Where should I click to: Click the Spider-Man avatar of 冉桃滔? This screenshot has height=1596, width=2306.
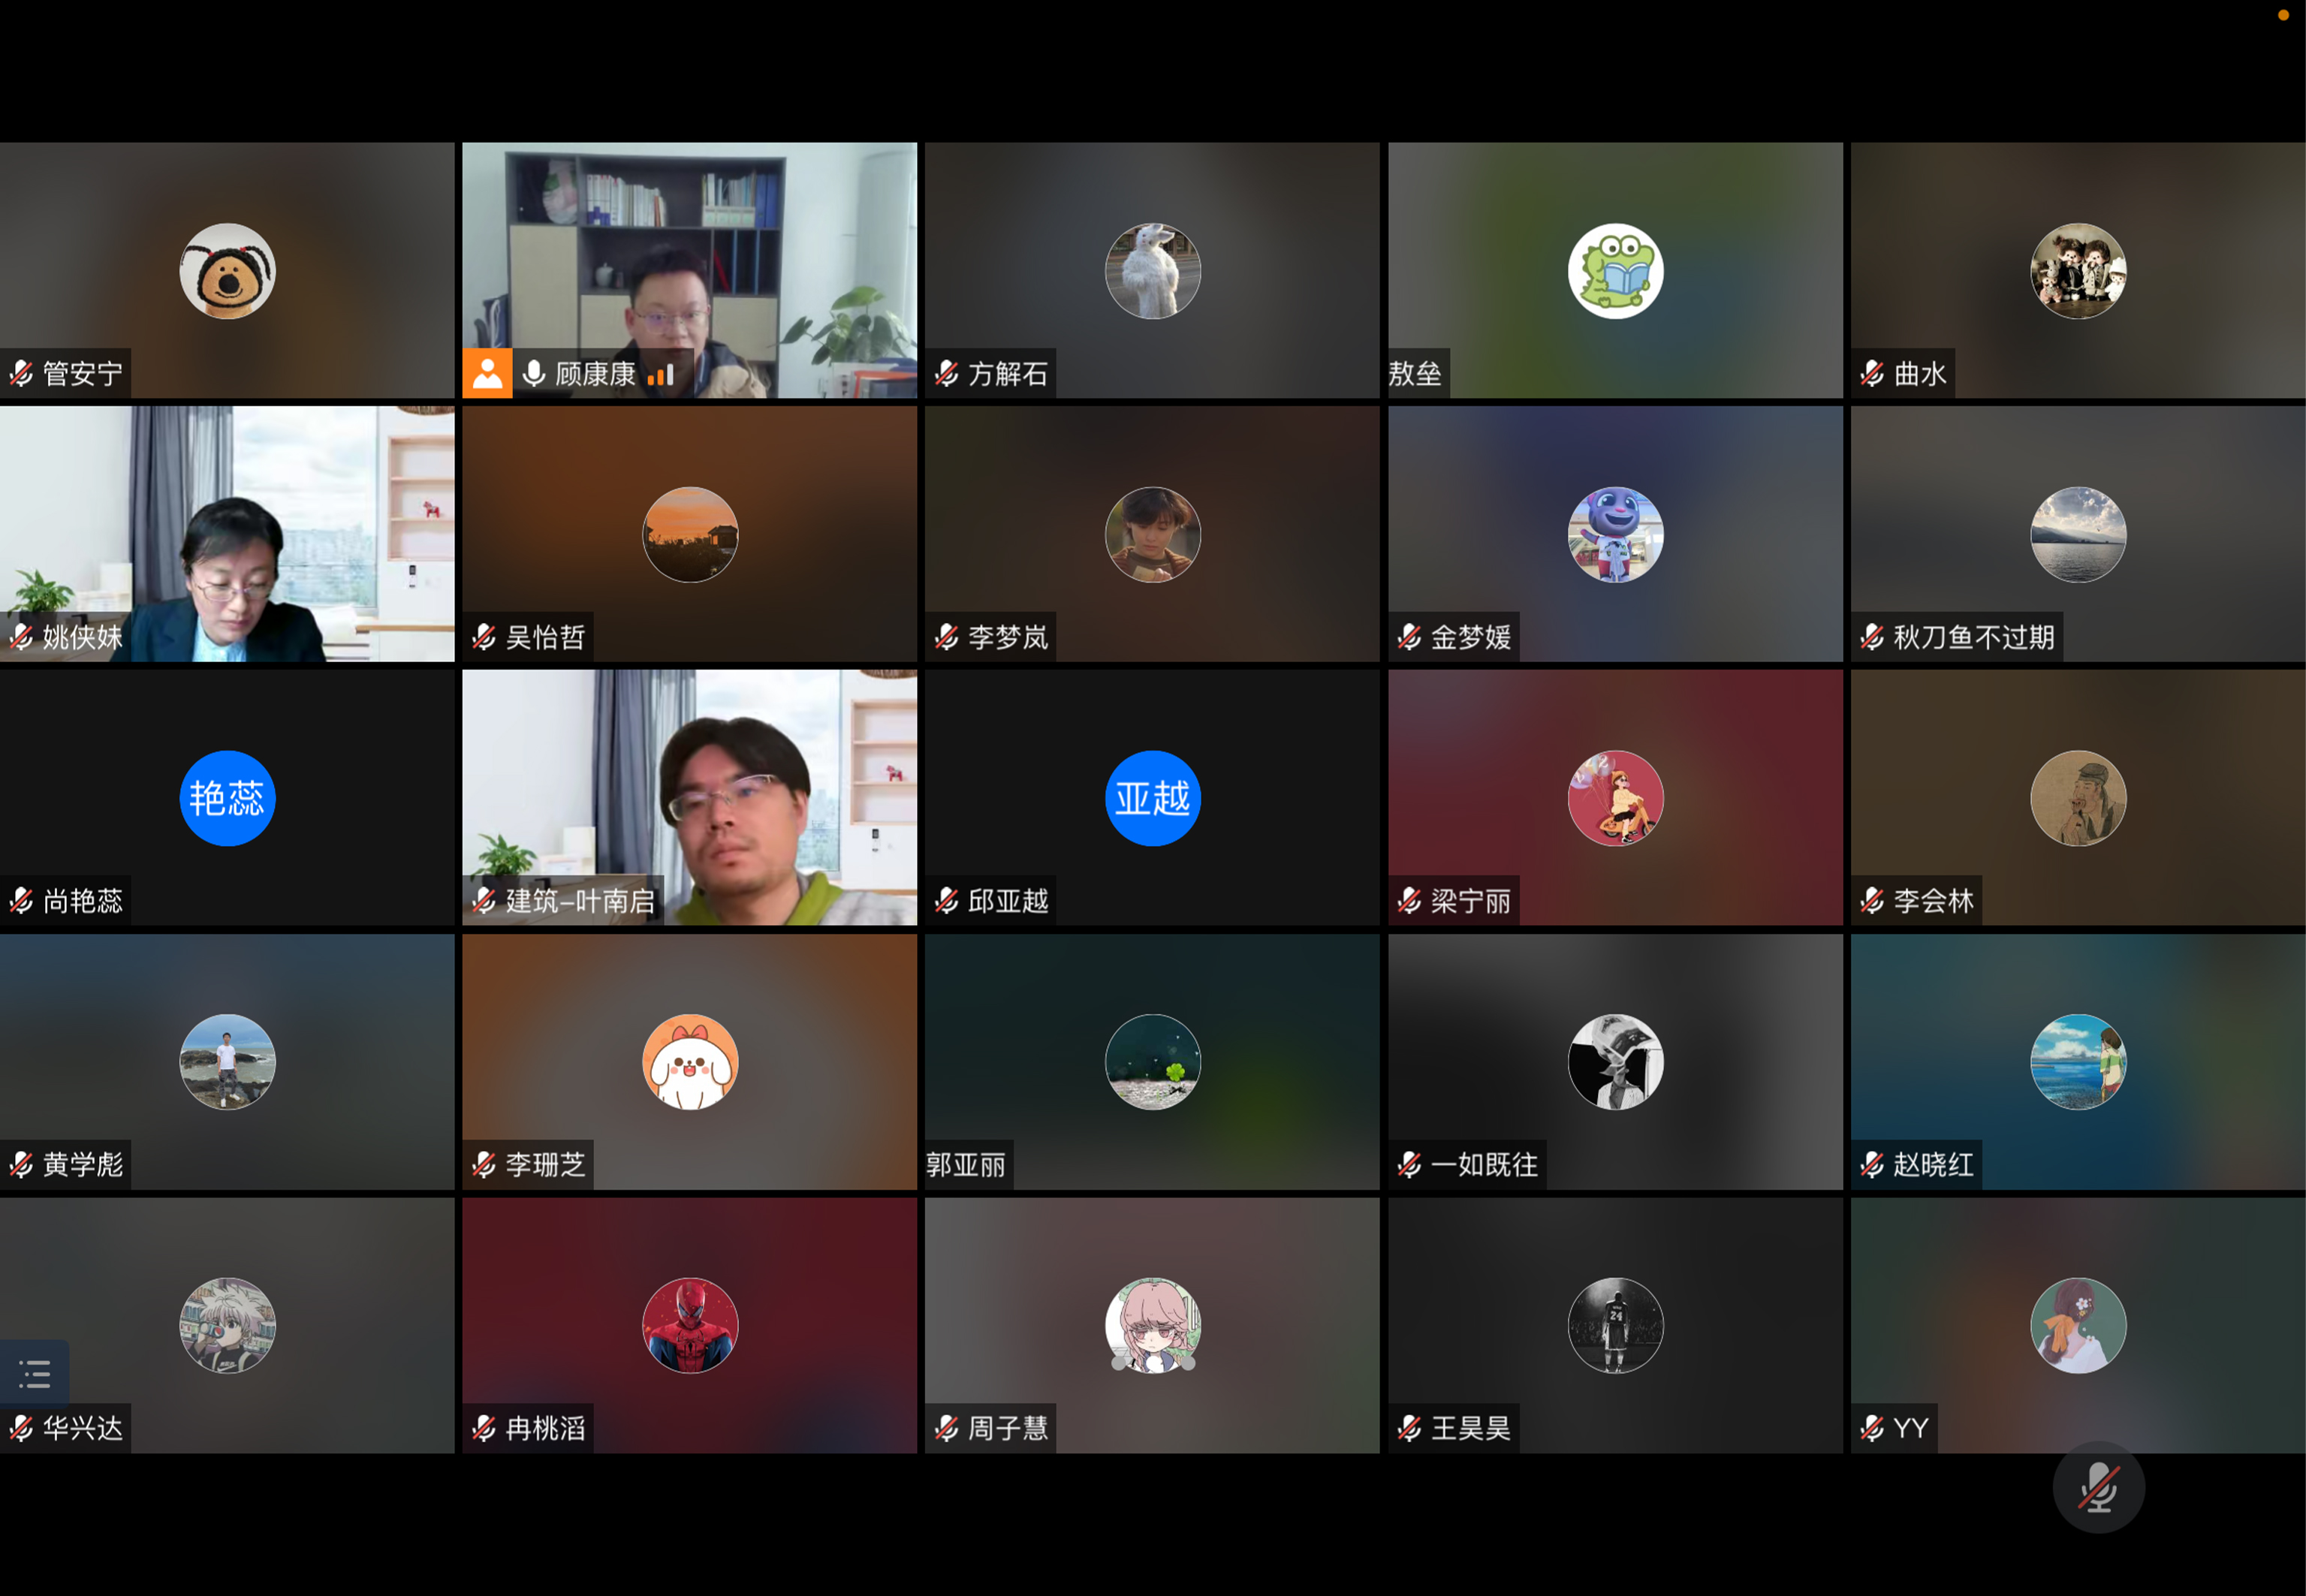(x=689, y=1325)
